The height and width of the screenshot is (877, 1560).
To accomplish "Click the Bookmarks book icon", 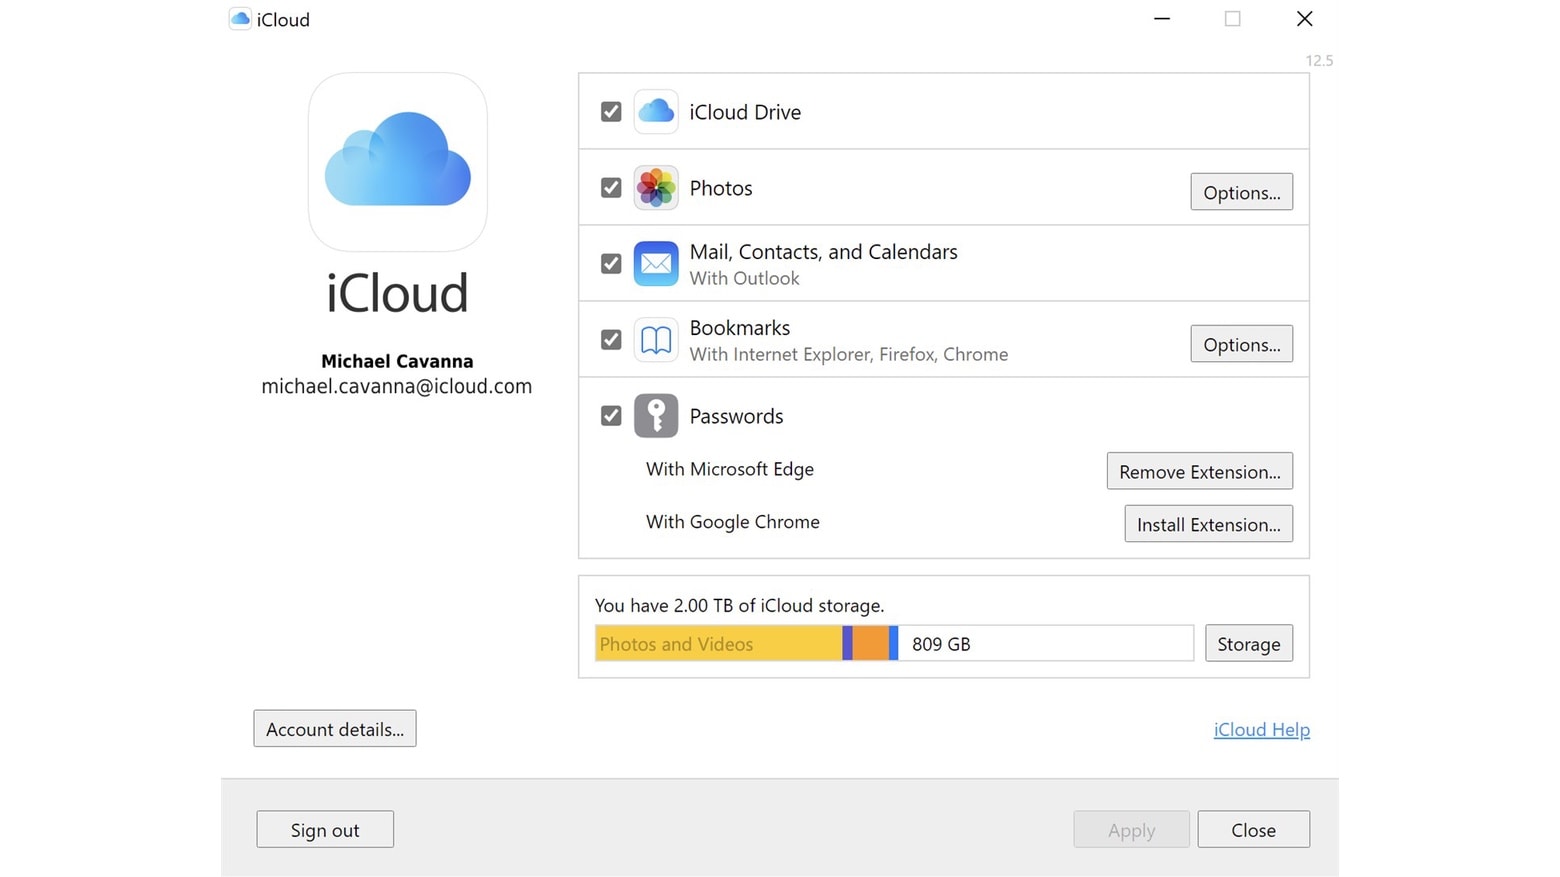I will point(656,340).
